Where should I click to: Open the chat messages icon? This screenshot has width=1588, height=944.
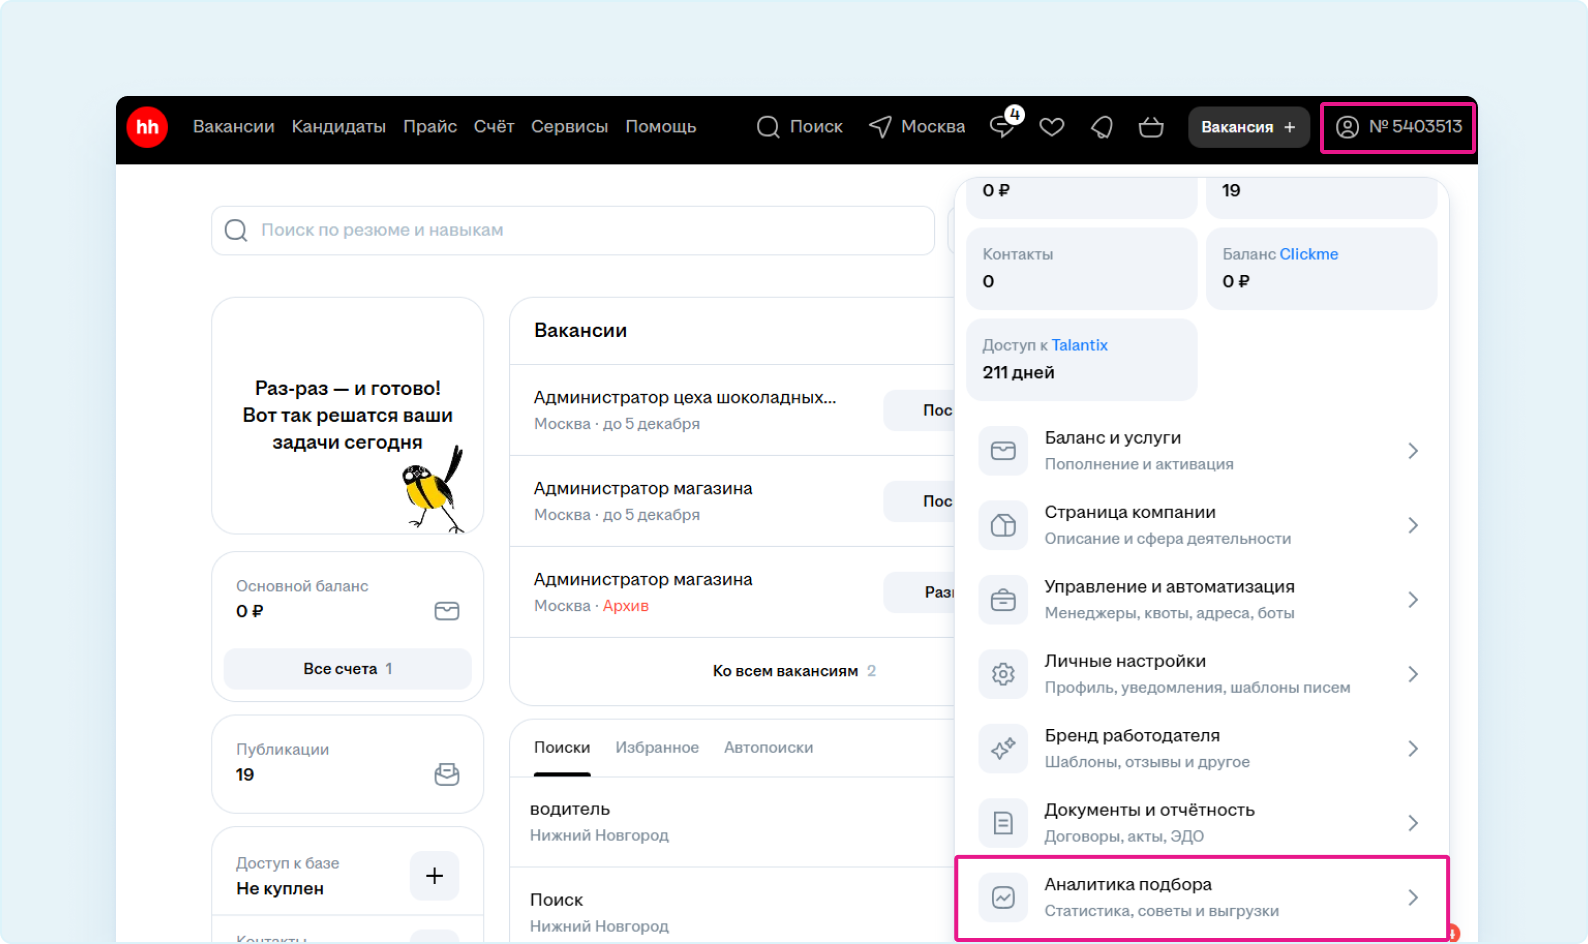click(x=1002, y=127)
